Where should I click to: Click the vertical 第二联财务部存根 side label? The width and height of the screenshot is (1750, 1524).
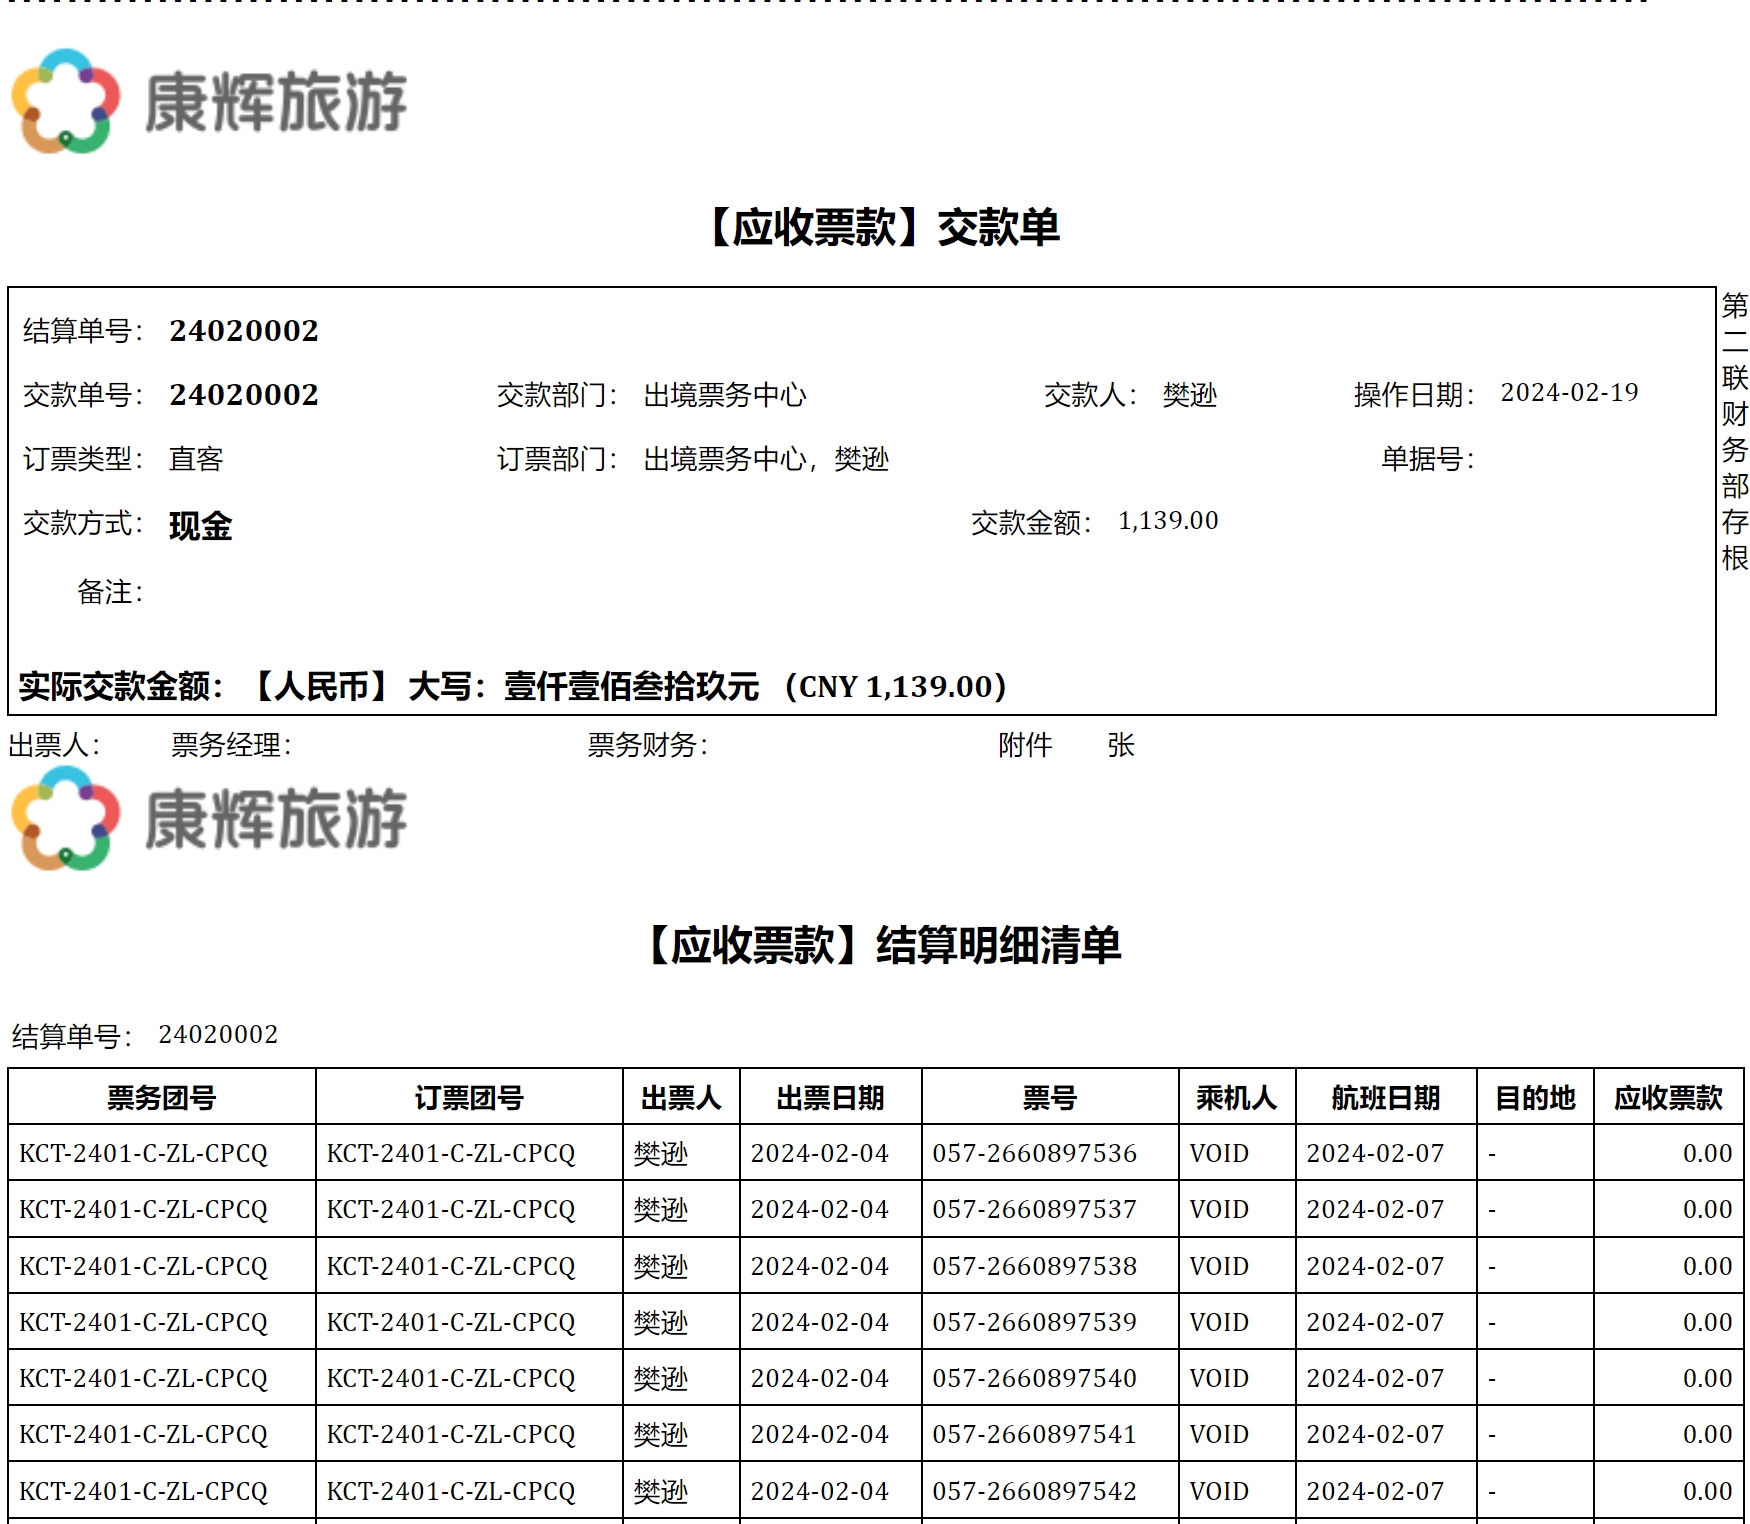click(x=1734, y=431)
